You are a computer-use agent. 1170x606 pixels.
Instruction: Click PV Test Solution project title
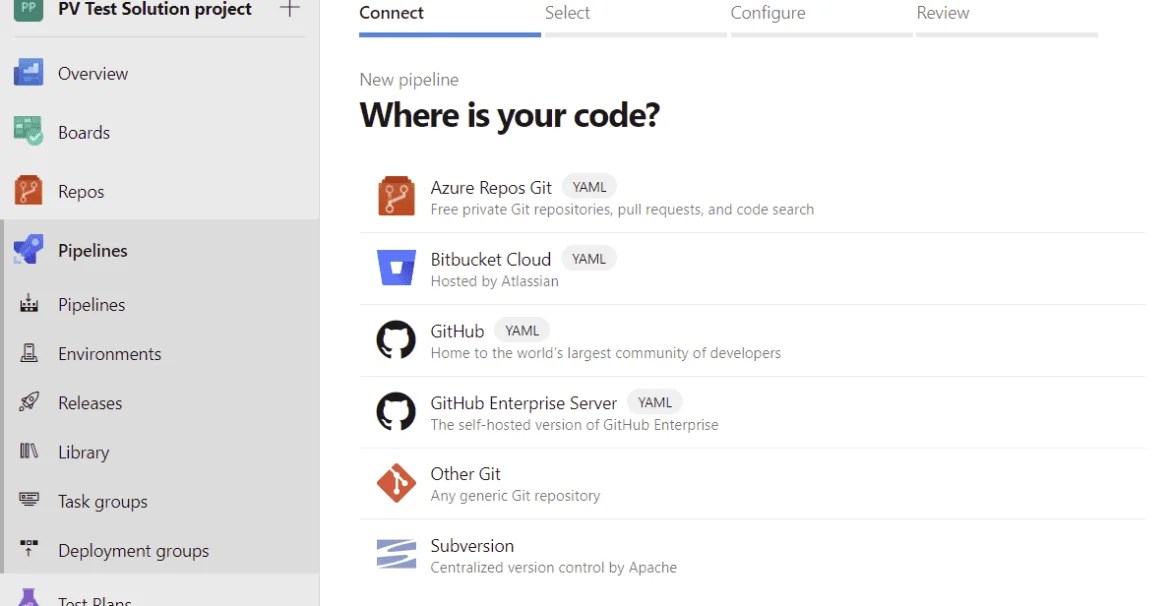(x=155, y=10)
